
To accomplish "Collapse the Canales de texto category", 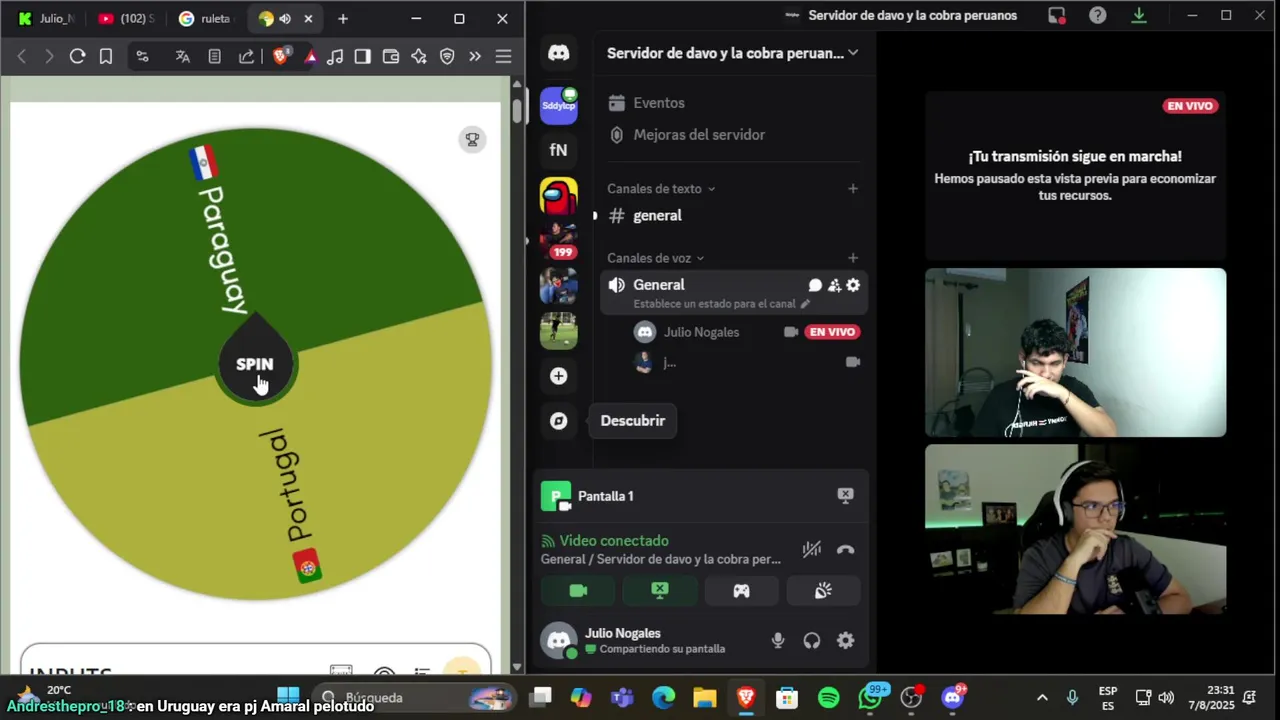I will 661,189.
